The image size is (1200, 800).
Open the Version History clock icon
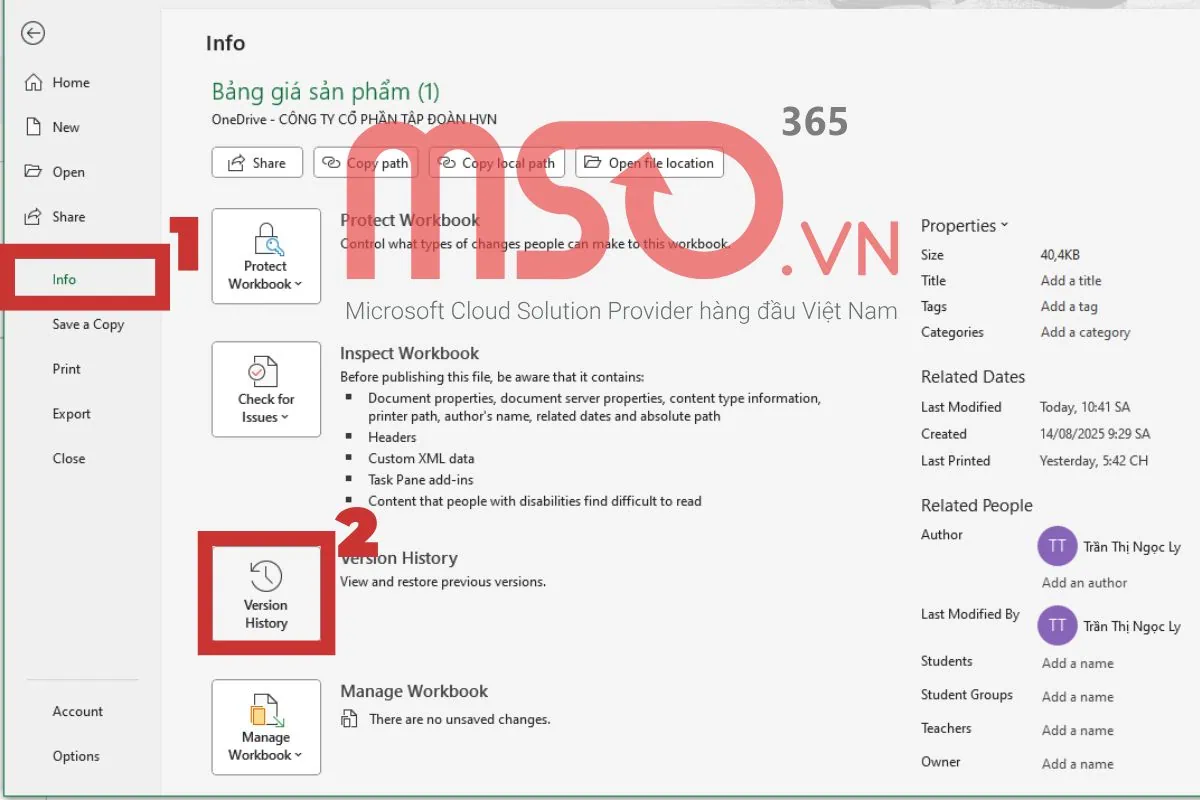click(266, 576)
